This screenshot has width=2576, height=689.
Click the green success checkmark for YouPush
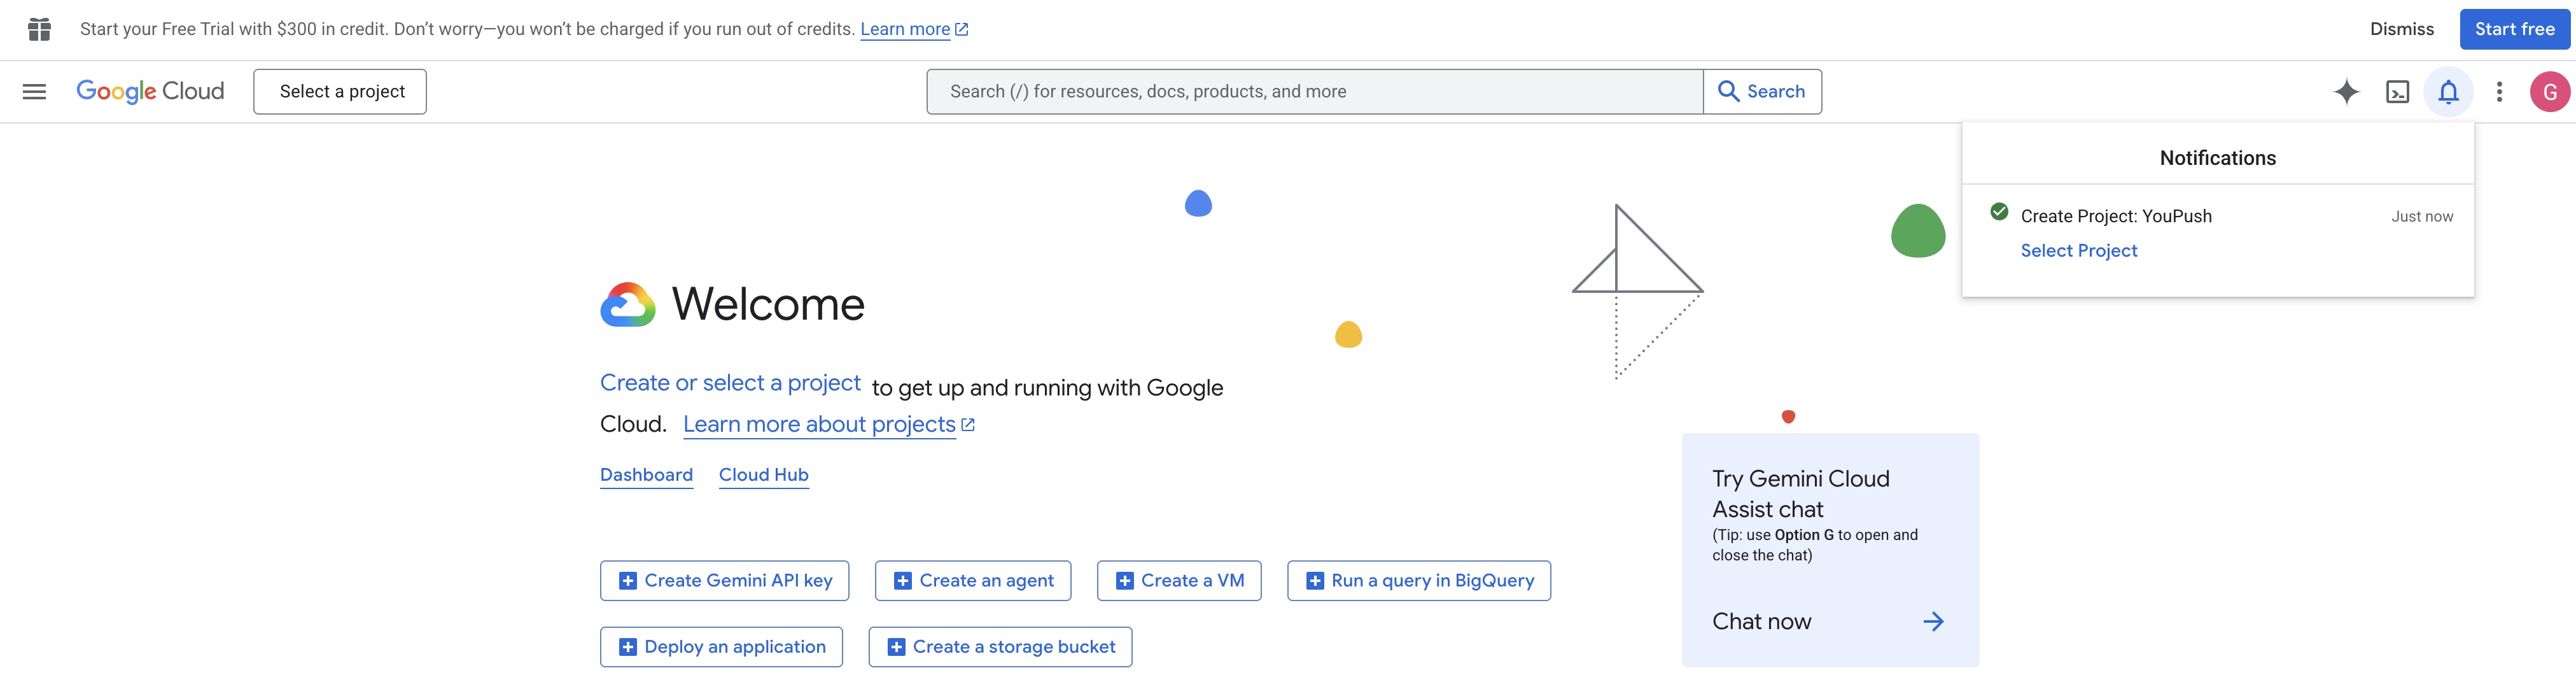point(1999,211)
